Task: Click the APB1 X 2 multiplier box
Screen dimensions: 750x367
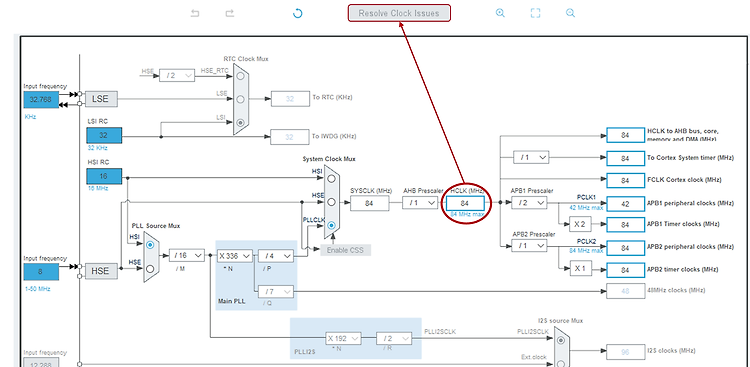Action: pyautogui.click(x=580, y=224)
